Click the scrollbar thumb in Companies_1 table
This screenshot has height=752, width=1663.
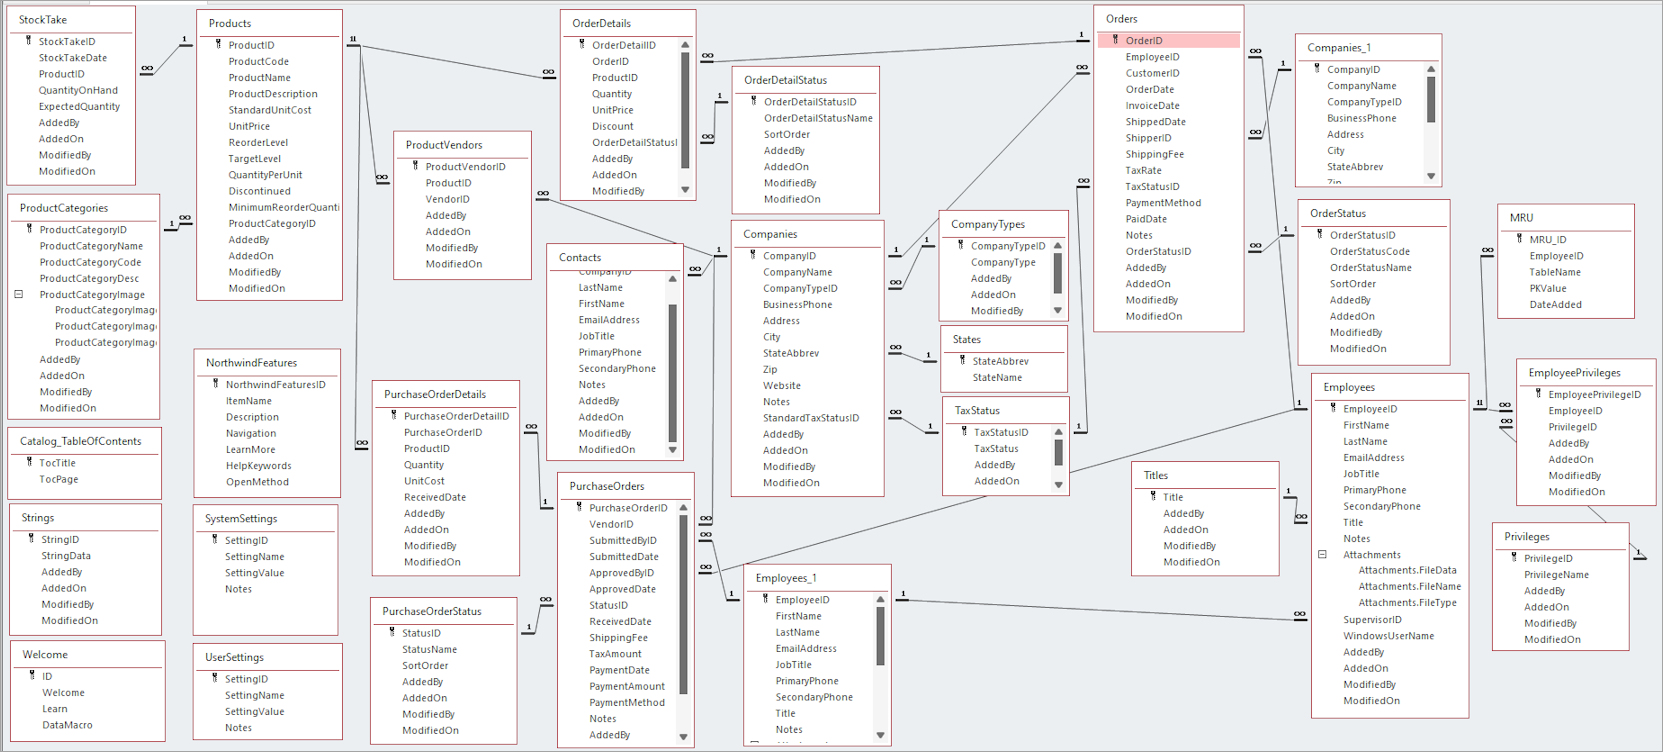coord(1431,99)
